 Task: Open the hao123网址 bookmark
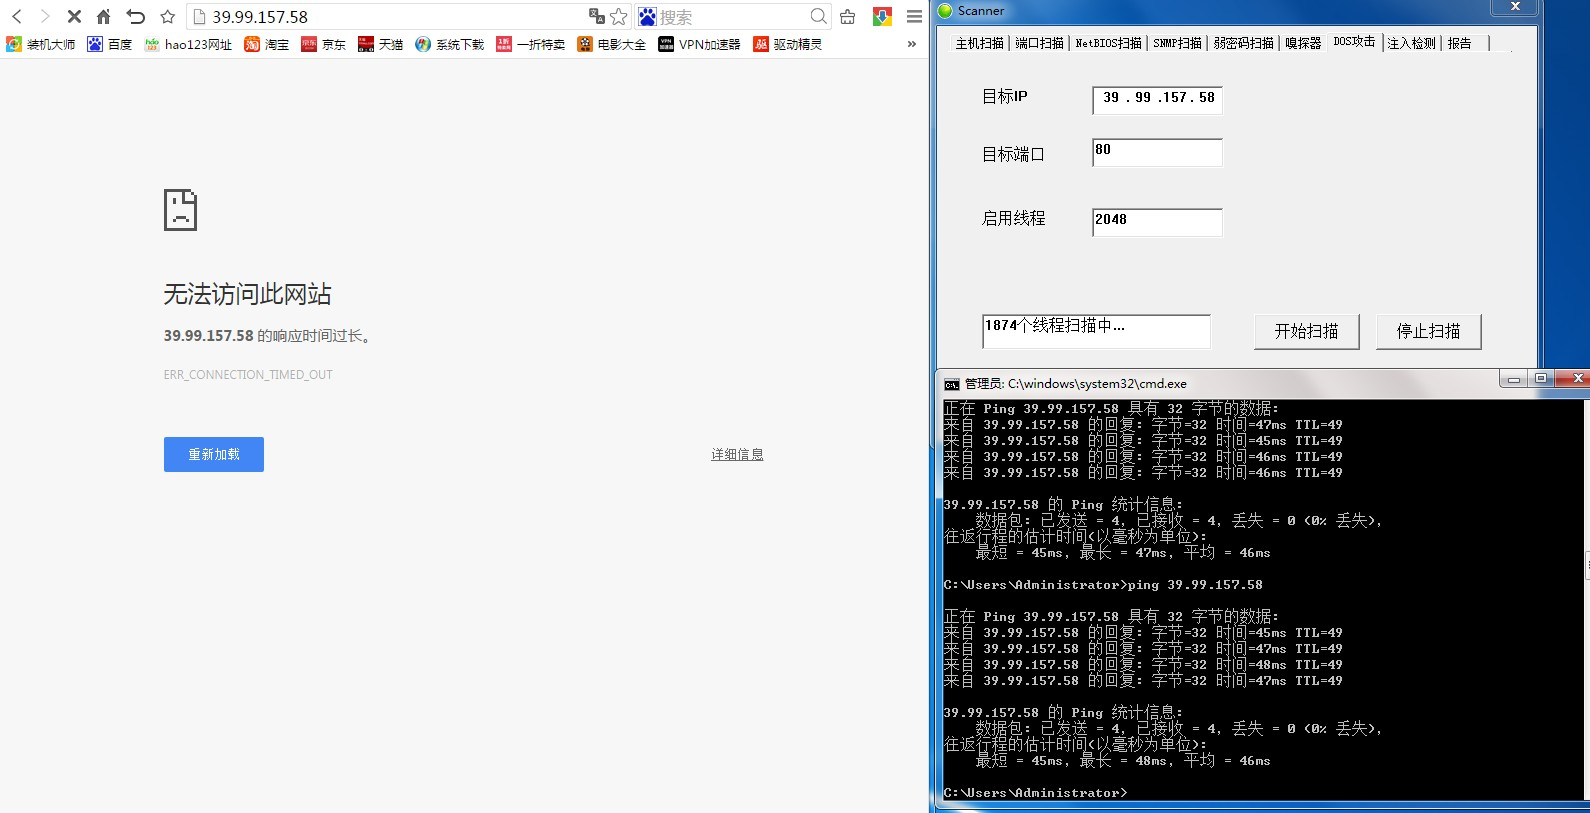click(188, 44)
